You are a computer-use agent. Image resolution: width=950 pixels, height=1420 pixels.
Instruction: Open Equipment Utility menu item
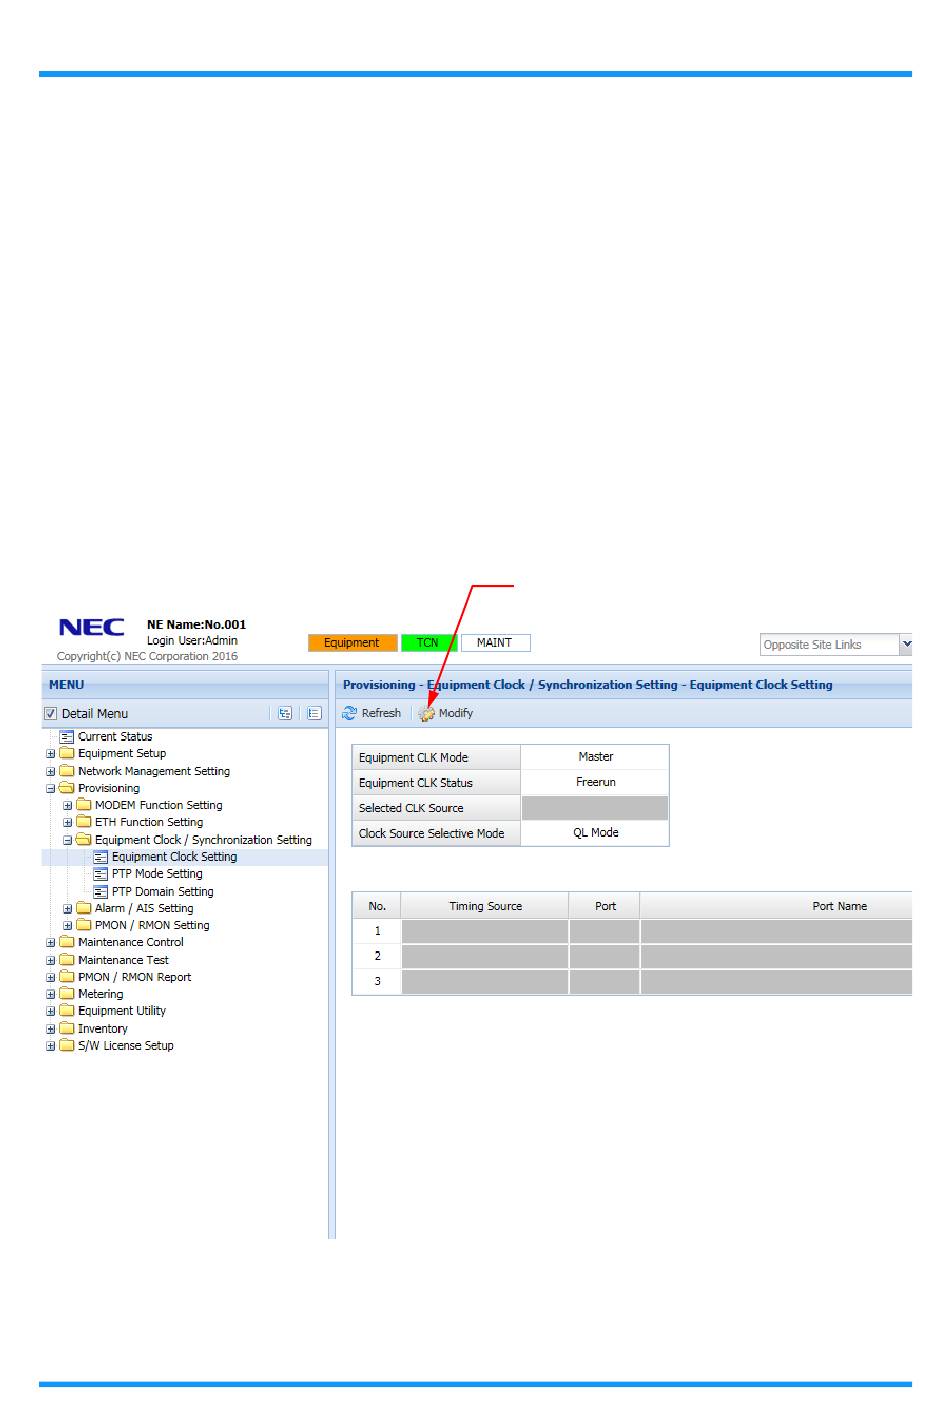[122, 1011]
